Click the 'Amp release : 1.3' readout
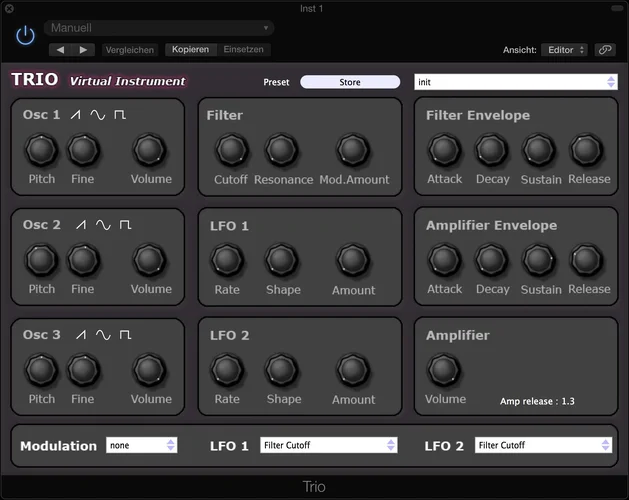Image resolution: width=629 pixels, height=500 pixels. 537,401
